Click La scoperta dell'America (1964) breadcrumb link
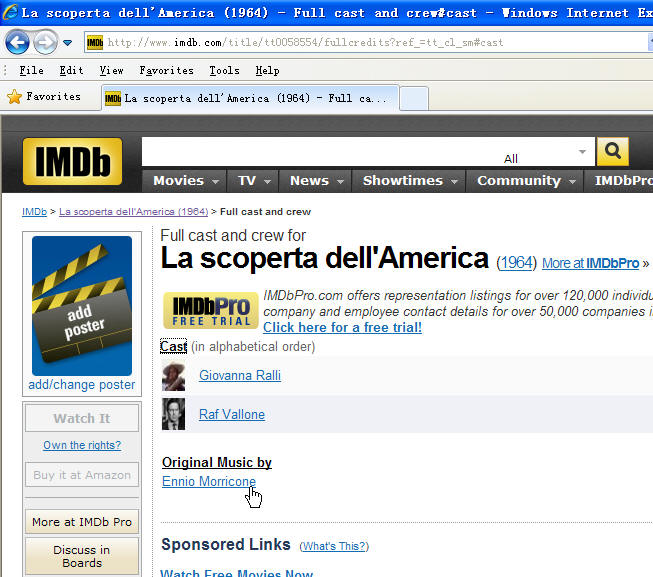Screen dimensions: 653x577 coord(133,211)
